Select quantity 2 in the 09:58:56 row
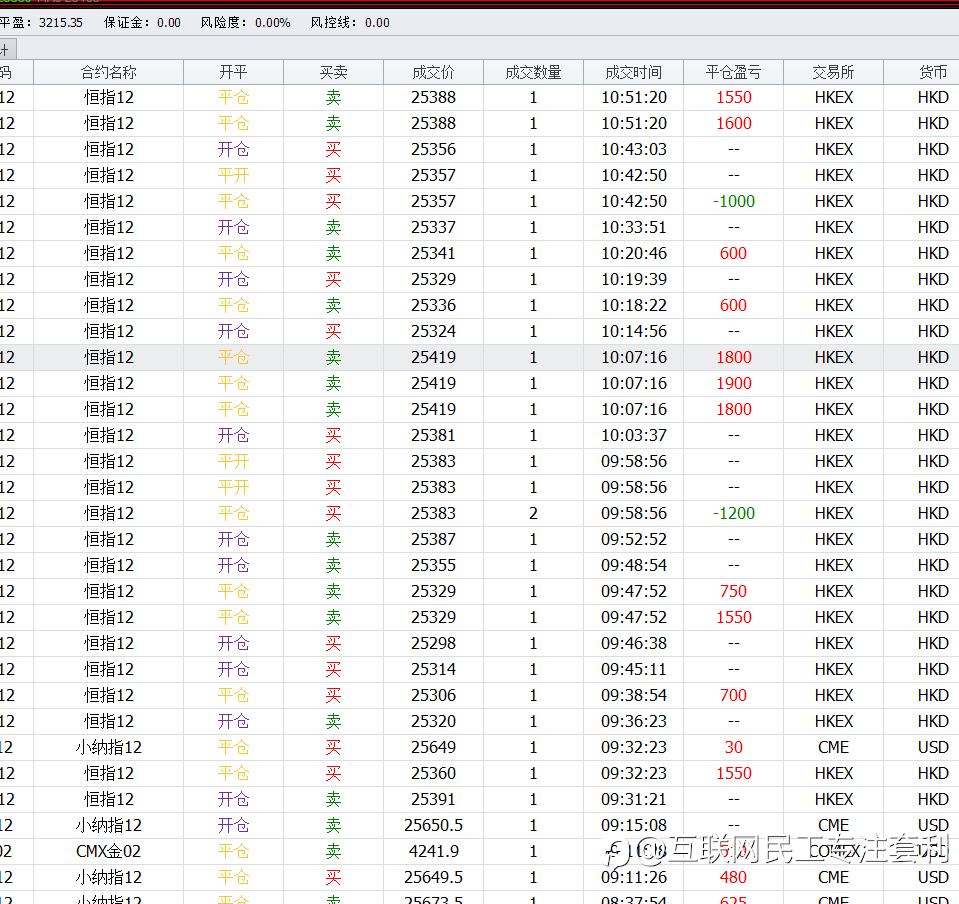959x904 pixels. point(533,513)
